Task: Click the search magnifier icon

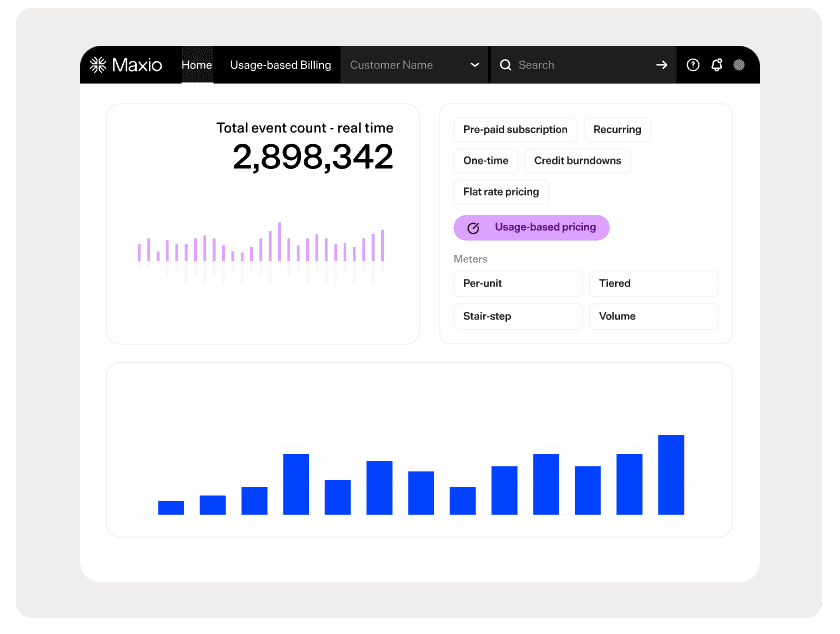Action: 505,65
